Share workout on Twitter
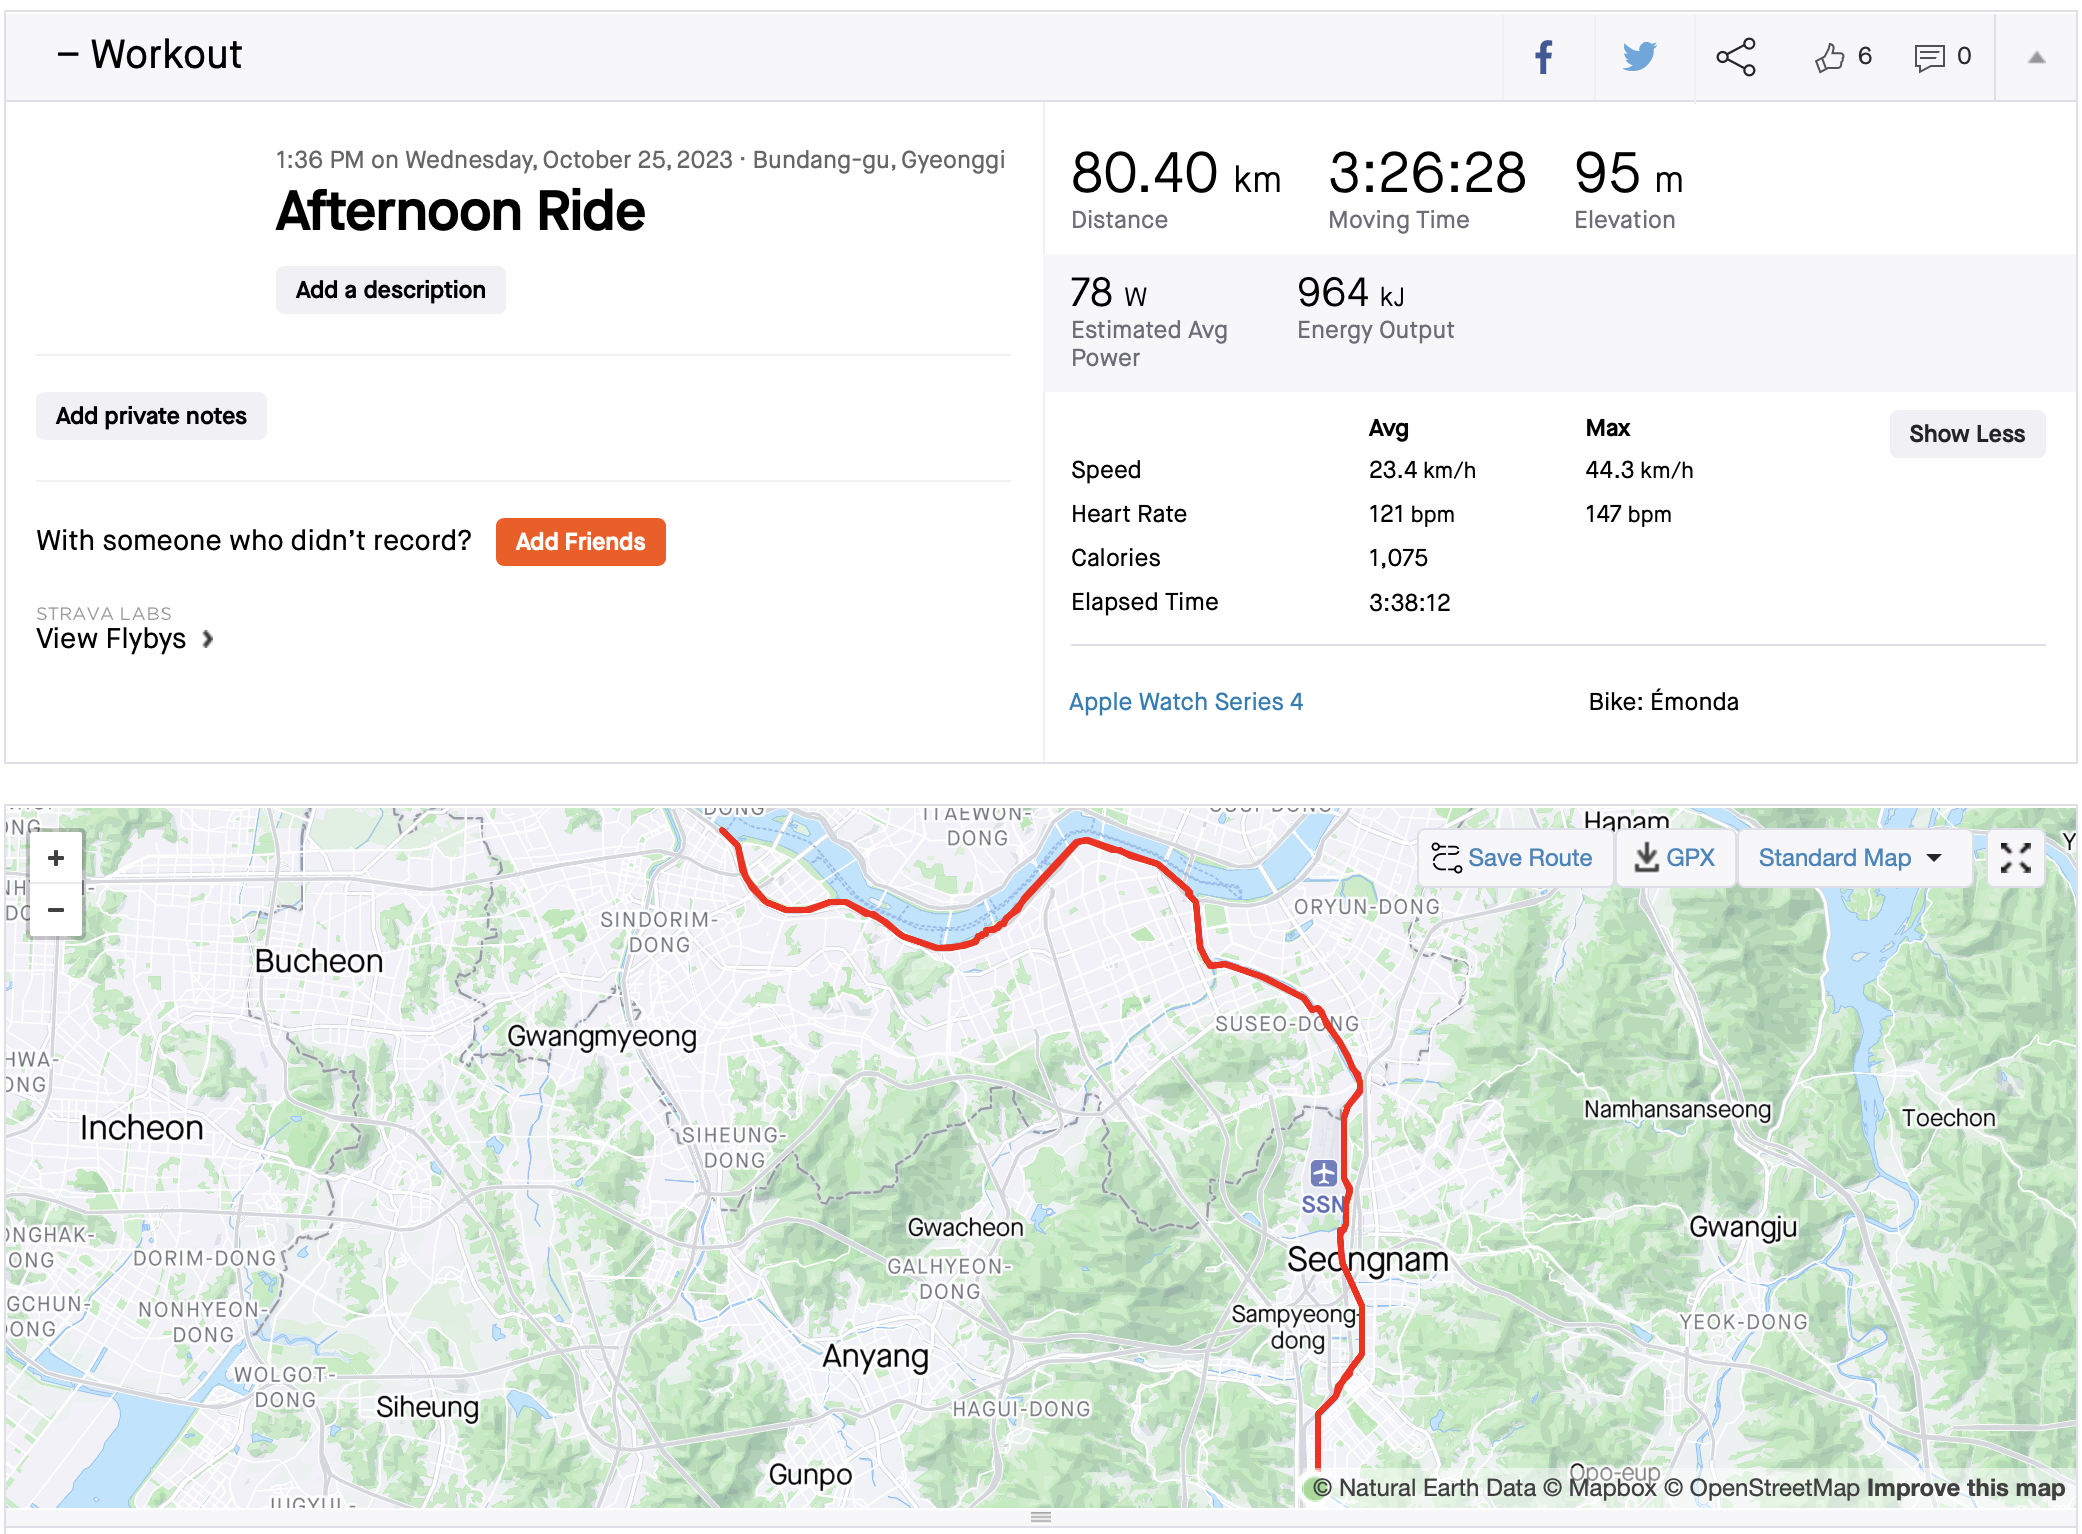This screenshot has width=2082, height=1534. point(1640,57)
